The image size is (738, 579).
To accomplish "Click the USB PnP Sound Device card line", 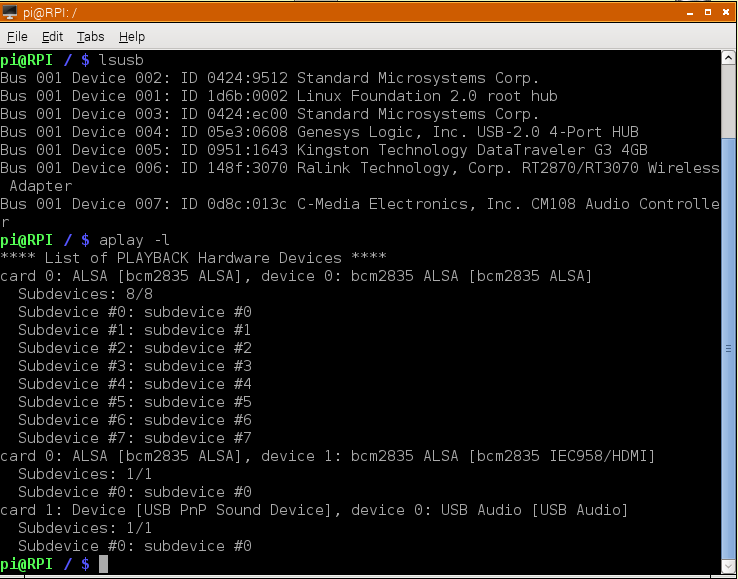I will [314, 510].
